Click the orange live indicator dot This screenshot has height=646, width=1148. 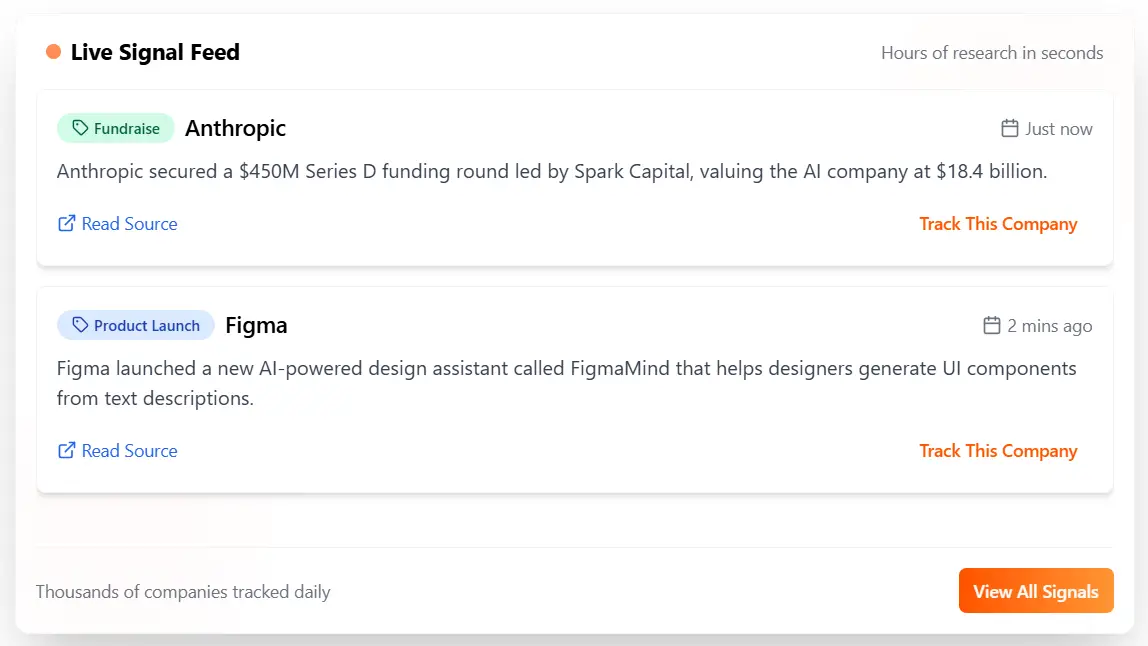pos(54,52)
